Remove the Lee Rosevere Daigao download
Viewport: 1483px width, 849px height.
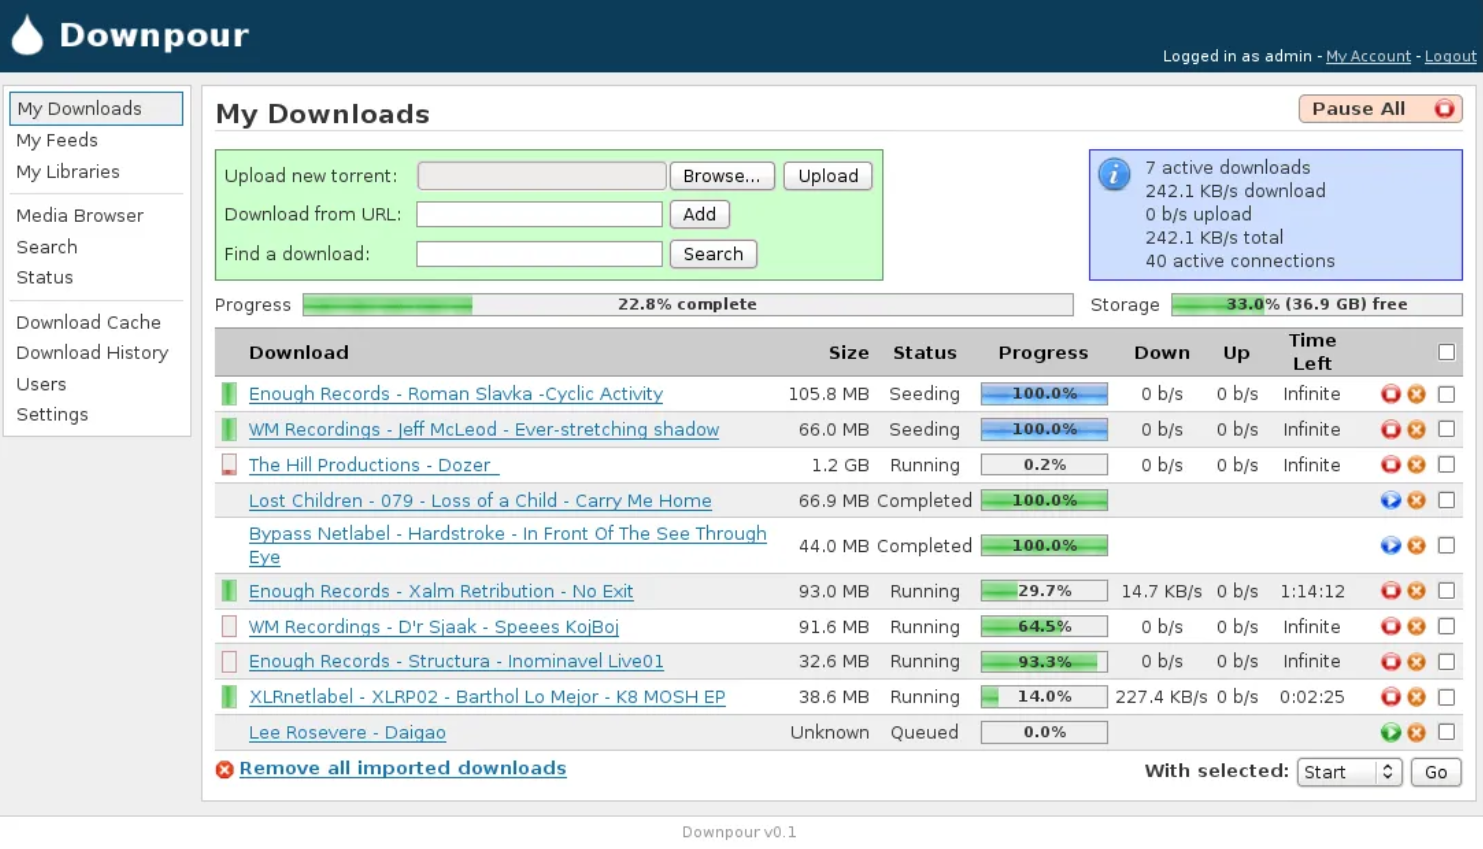click(1416, 732)
